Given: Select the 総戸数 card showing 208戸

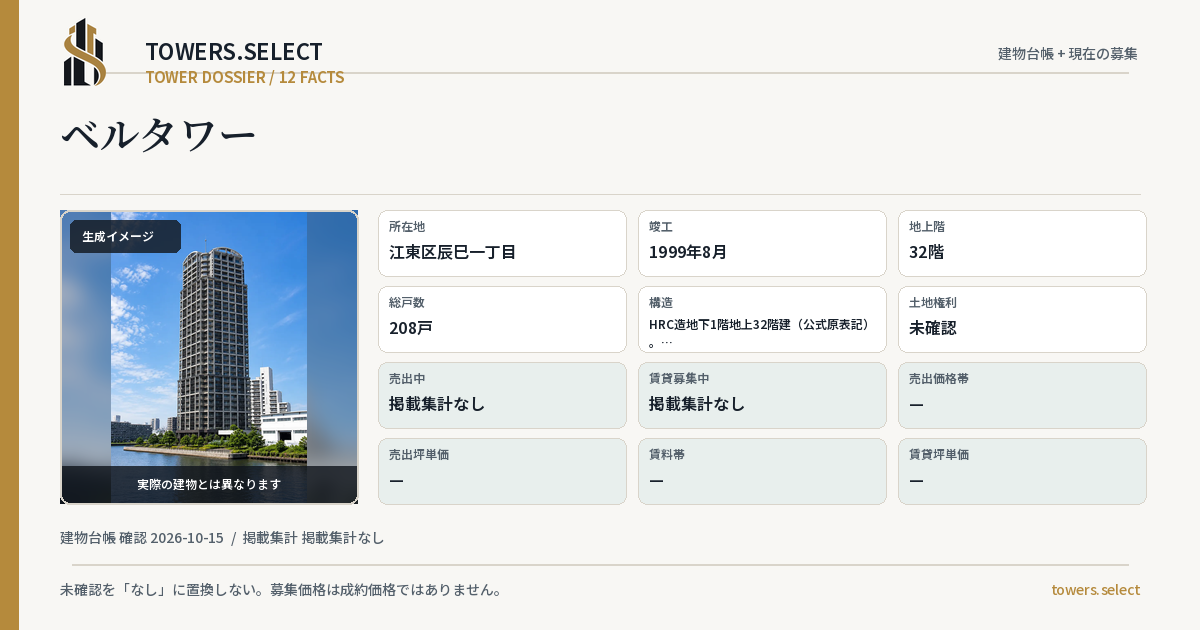Looking at the screenshot, I should point(502,319).
